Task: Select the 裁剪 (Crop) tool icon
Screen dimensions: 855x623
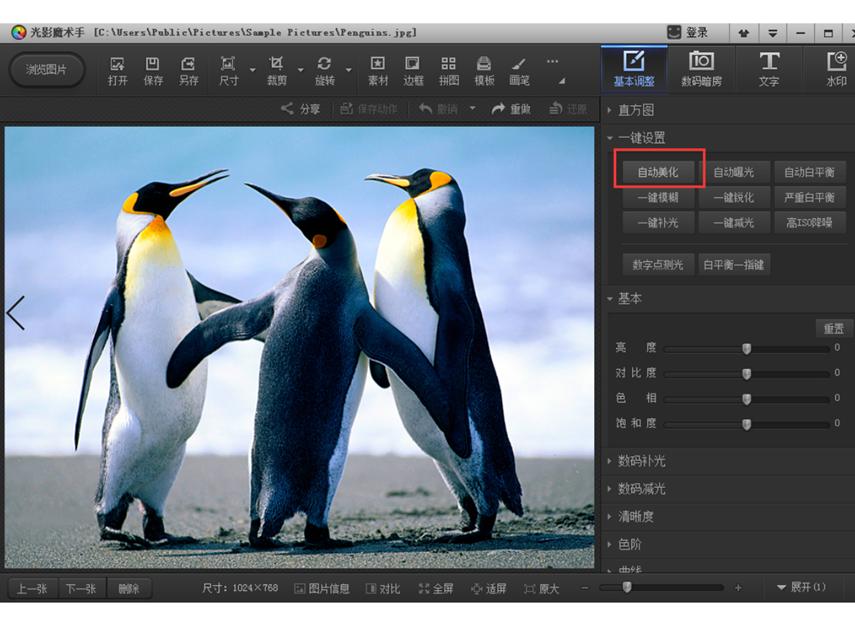Action: click(277, 69)
